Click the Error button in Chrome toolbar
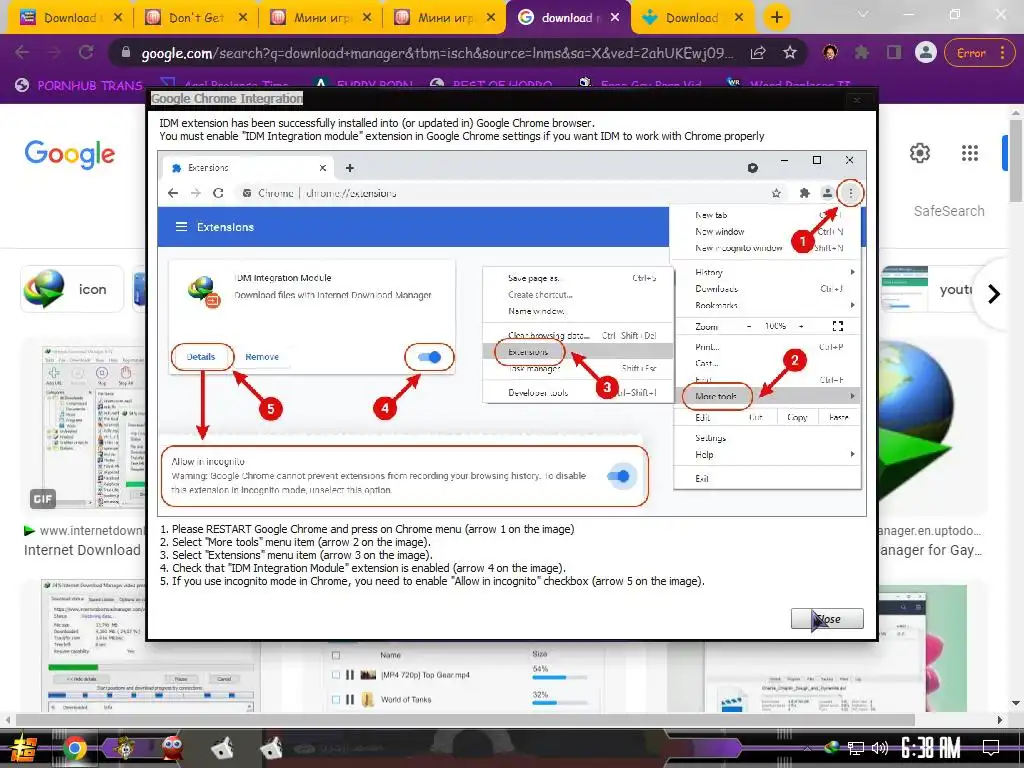 970,53
